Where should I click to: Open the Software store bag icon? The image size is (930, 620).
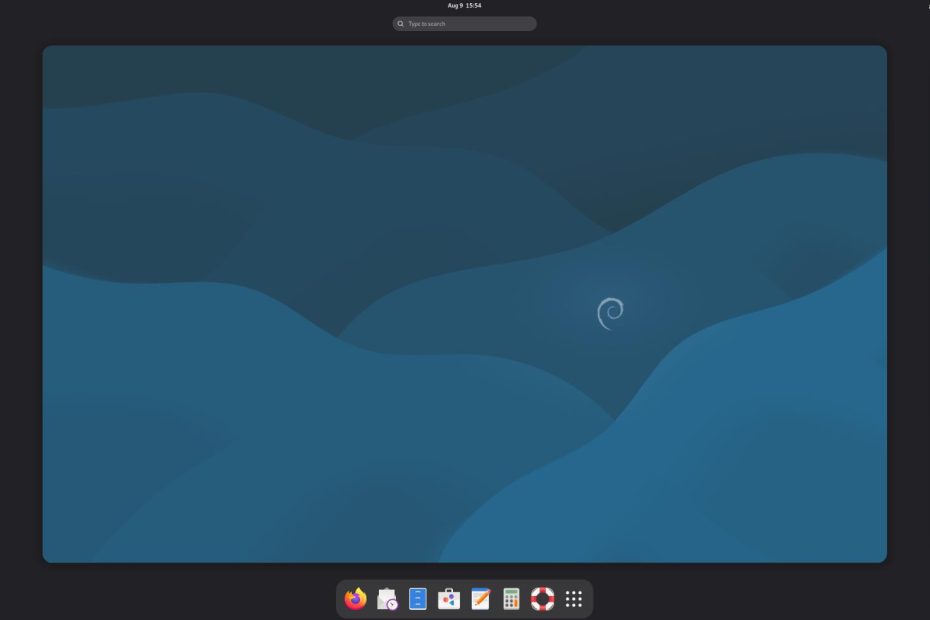pos(449,599)
